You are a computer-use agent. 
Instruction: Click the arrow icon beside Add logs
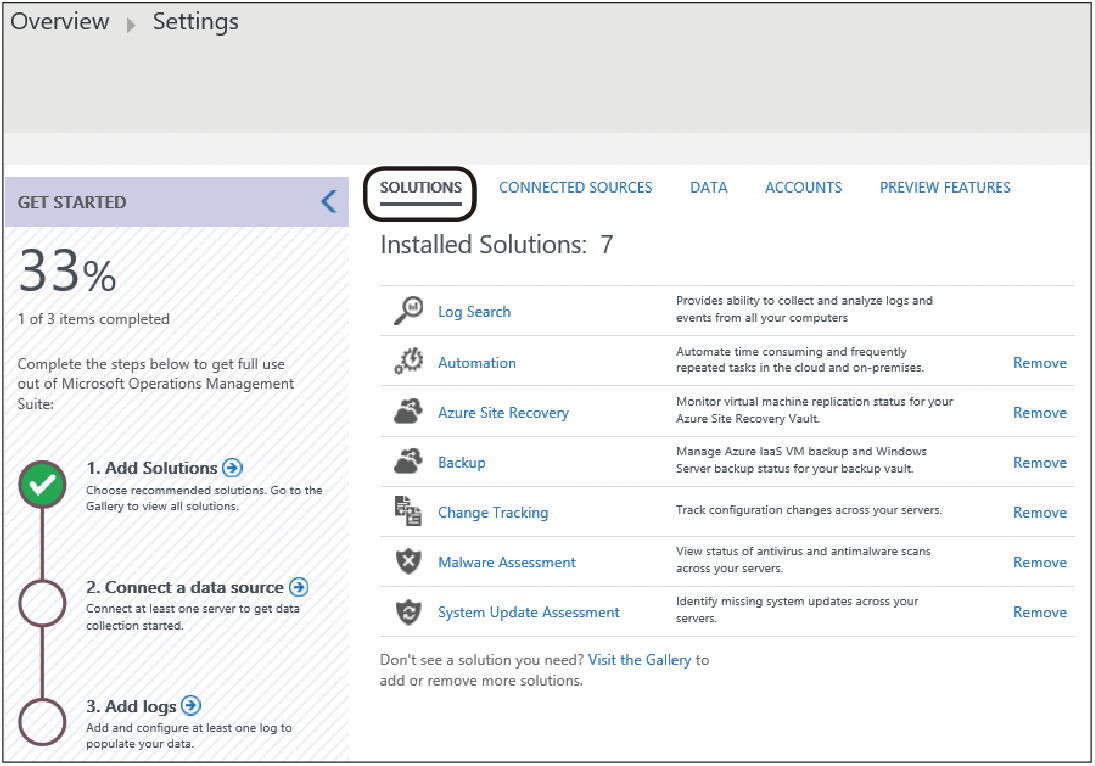[x=191, y=706]
